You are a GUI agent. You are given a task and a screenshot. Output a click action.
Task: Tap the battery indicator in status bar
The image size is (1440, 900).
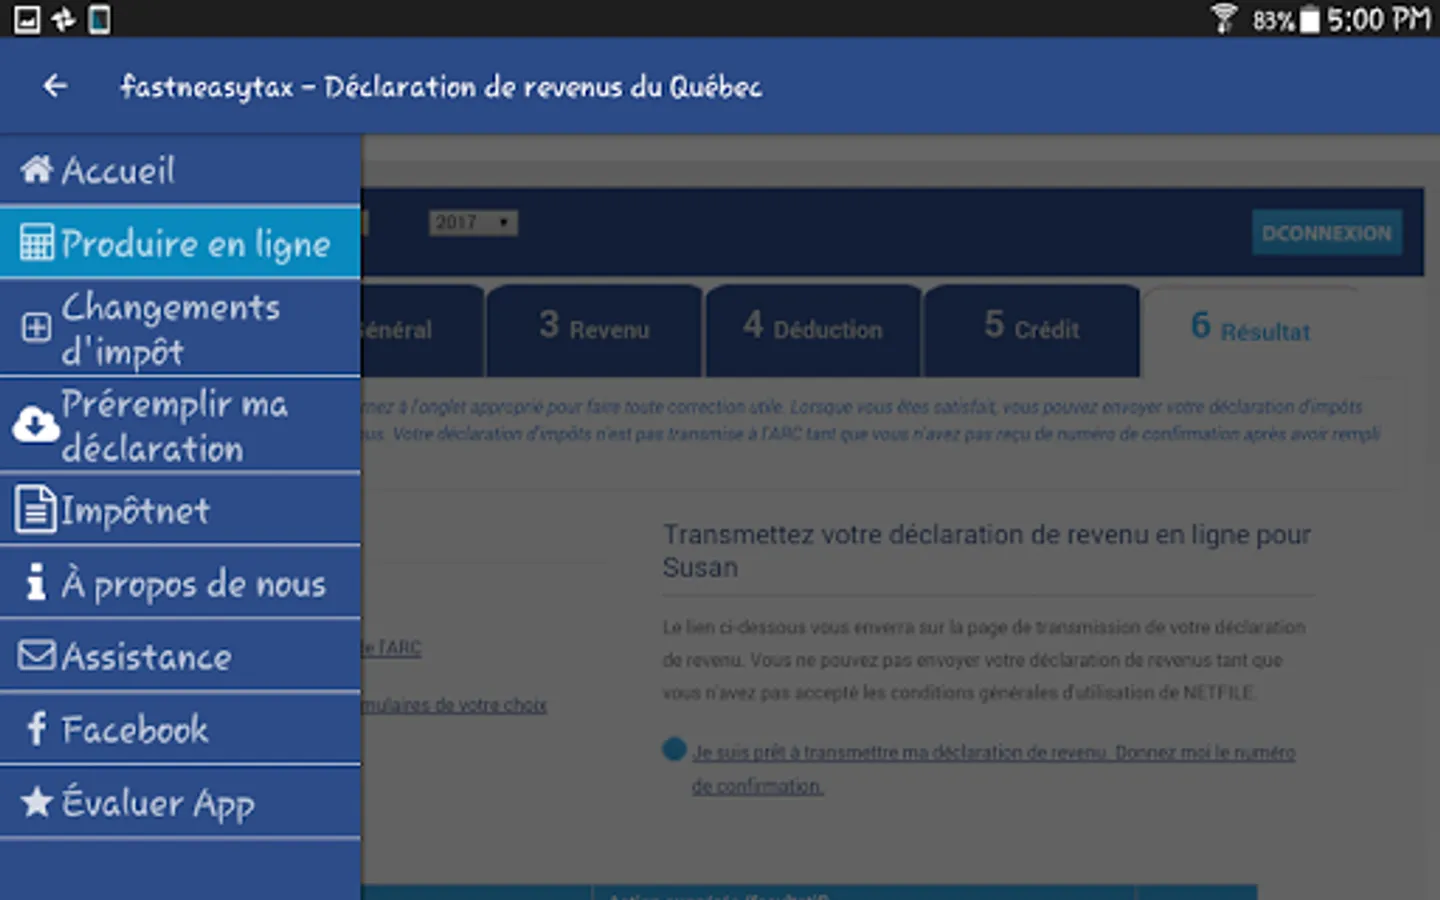pos(1310,19)
